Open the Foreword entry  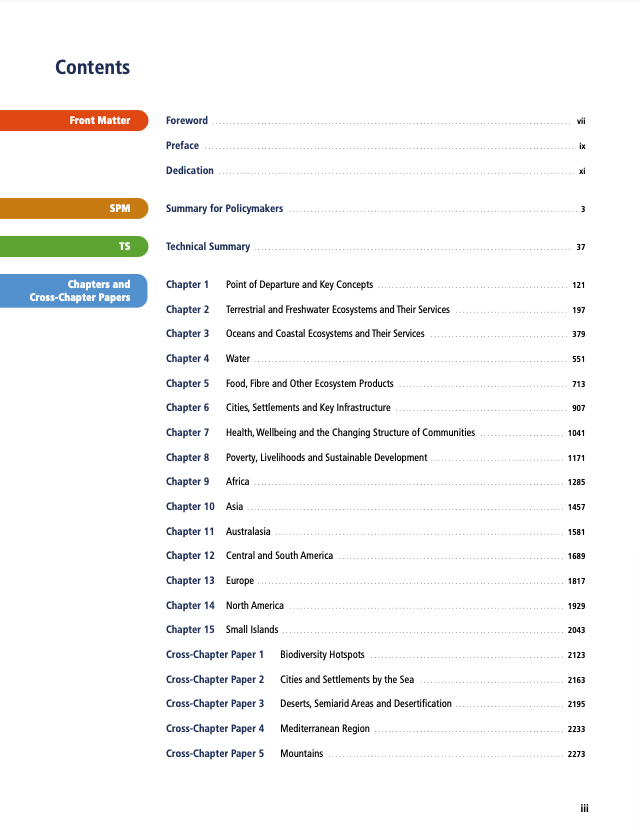tap(187, 121)
